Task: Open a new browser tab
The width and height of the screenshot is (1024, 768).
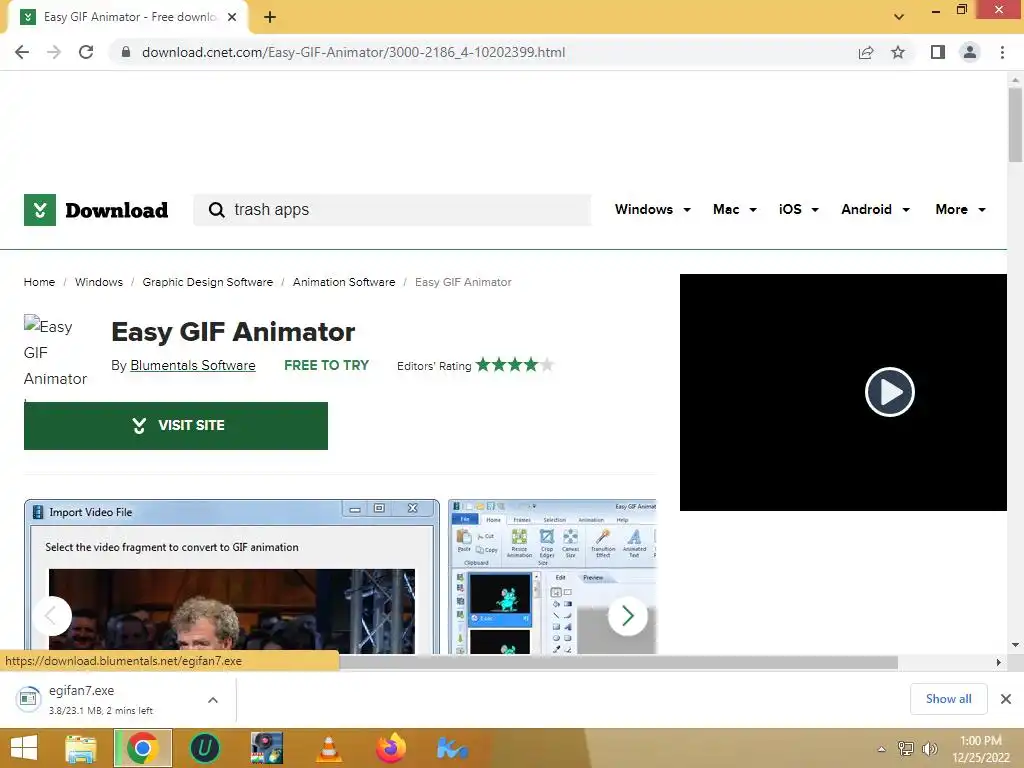Action: (x=270, y=18)
